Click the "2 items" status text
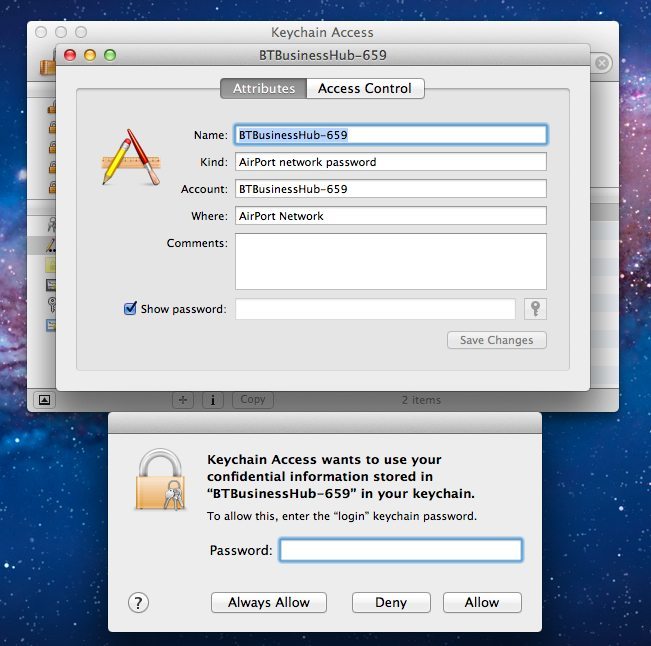 (x=421, y=400)
